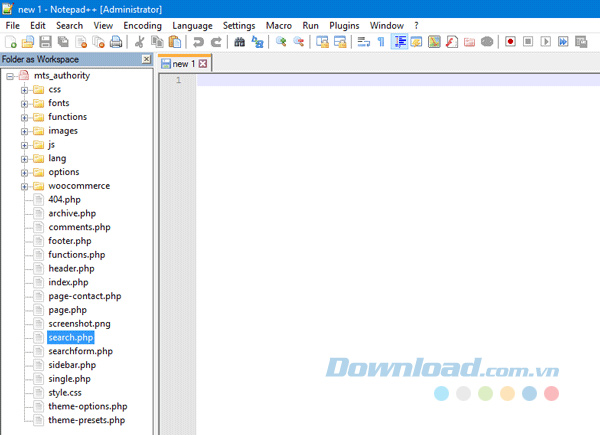
Task: Click the Playback macro icon
Action: (x=545, y=42)
